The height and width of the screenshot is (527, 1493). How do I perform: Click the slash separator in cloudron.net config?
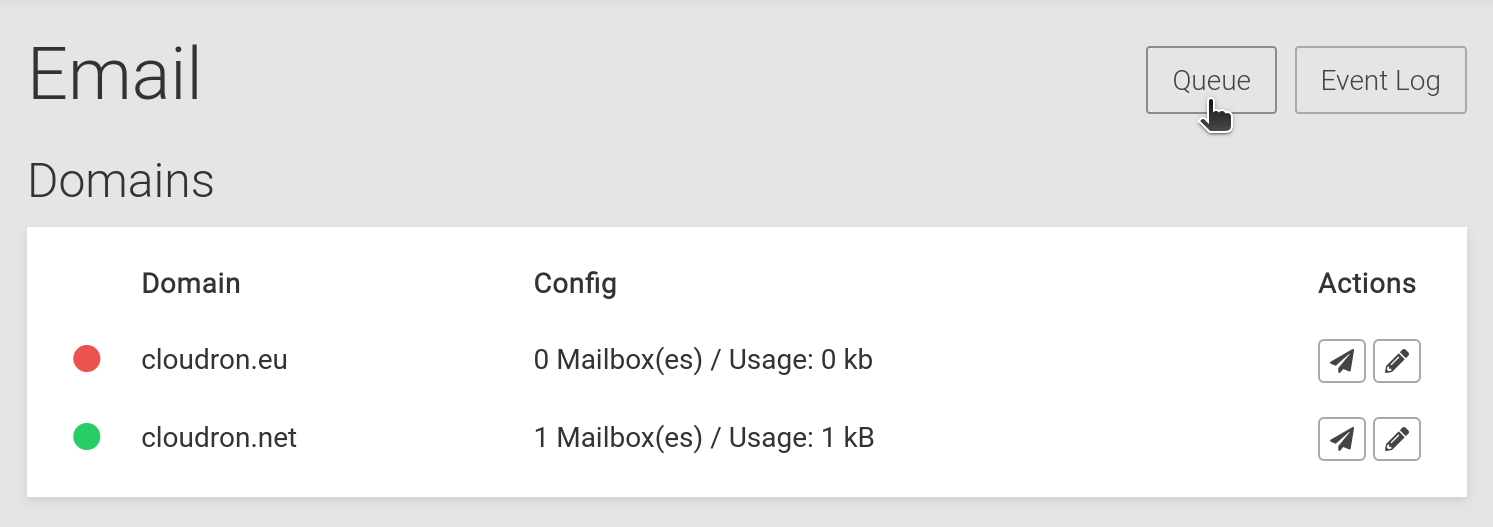[715, 437]
